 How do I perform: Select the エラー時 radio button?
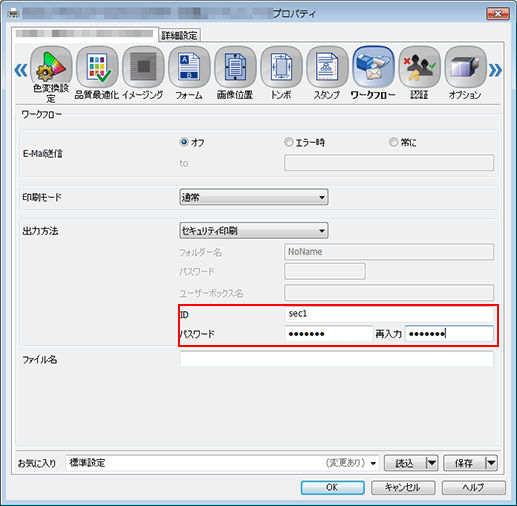(288, 142)
